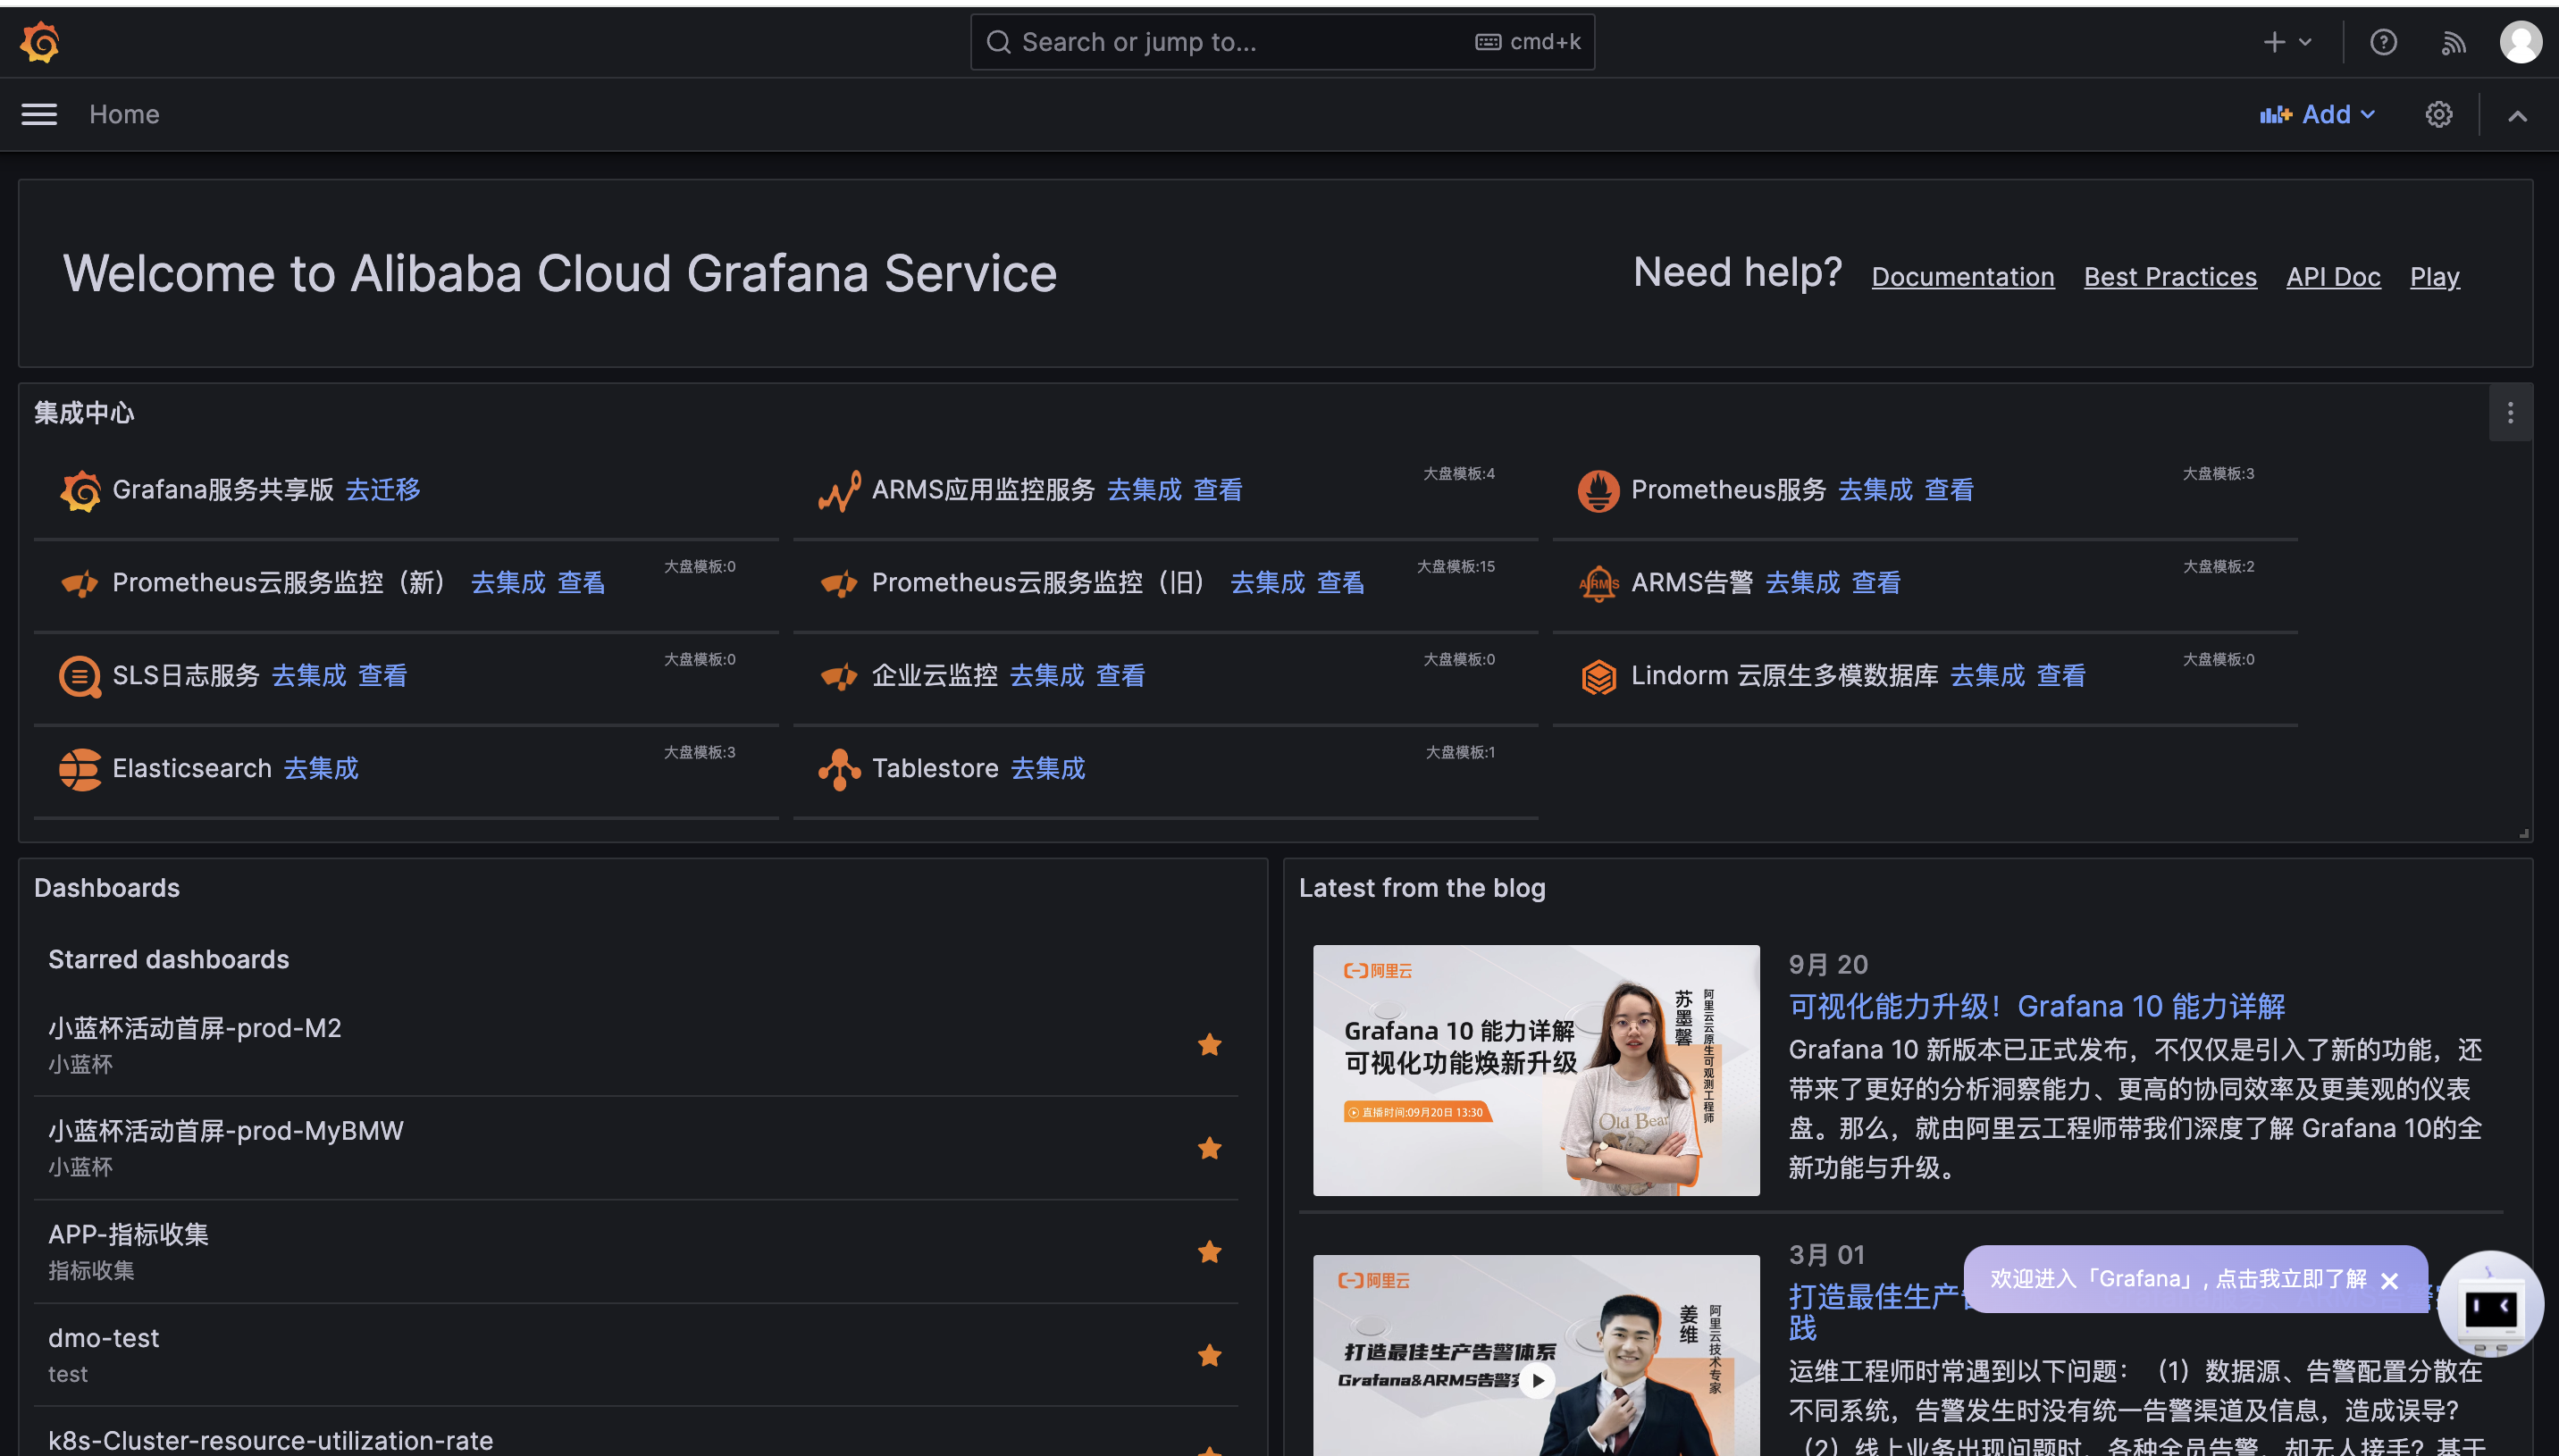
Task: Click the Prometheus服务 flame icon
Action: click(x=1598, y=490)
